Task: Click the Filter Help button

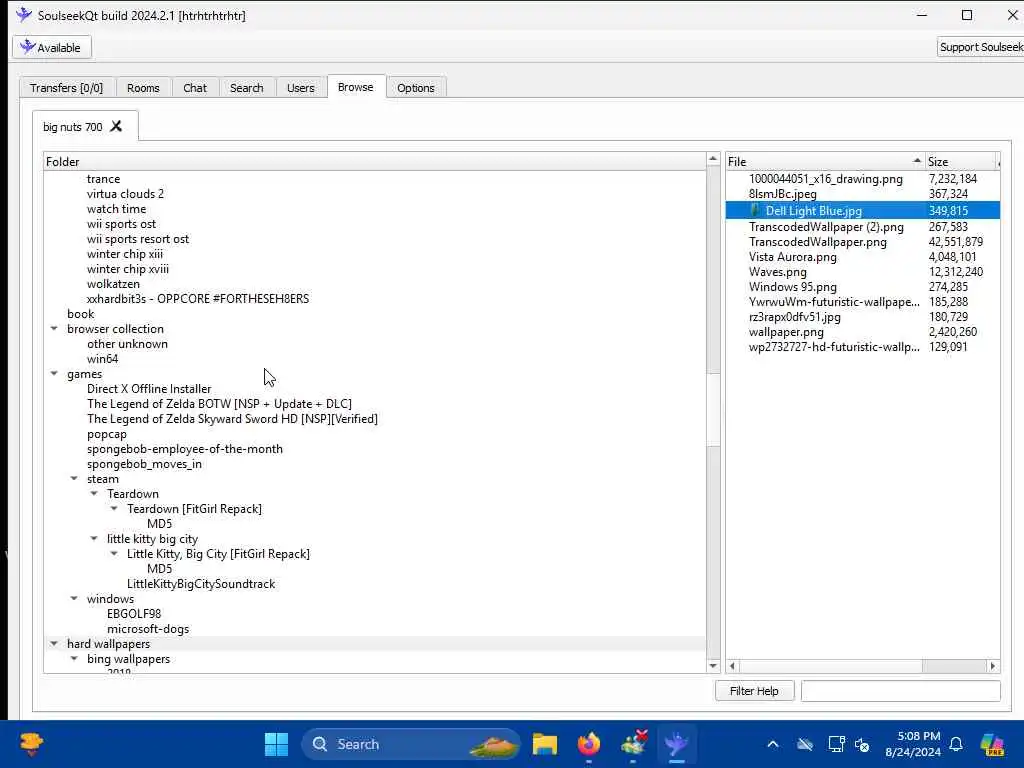Action: pos(754,690)
